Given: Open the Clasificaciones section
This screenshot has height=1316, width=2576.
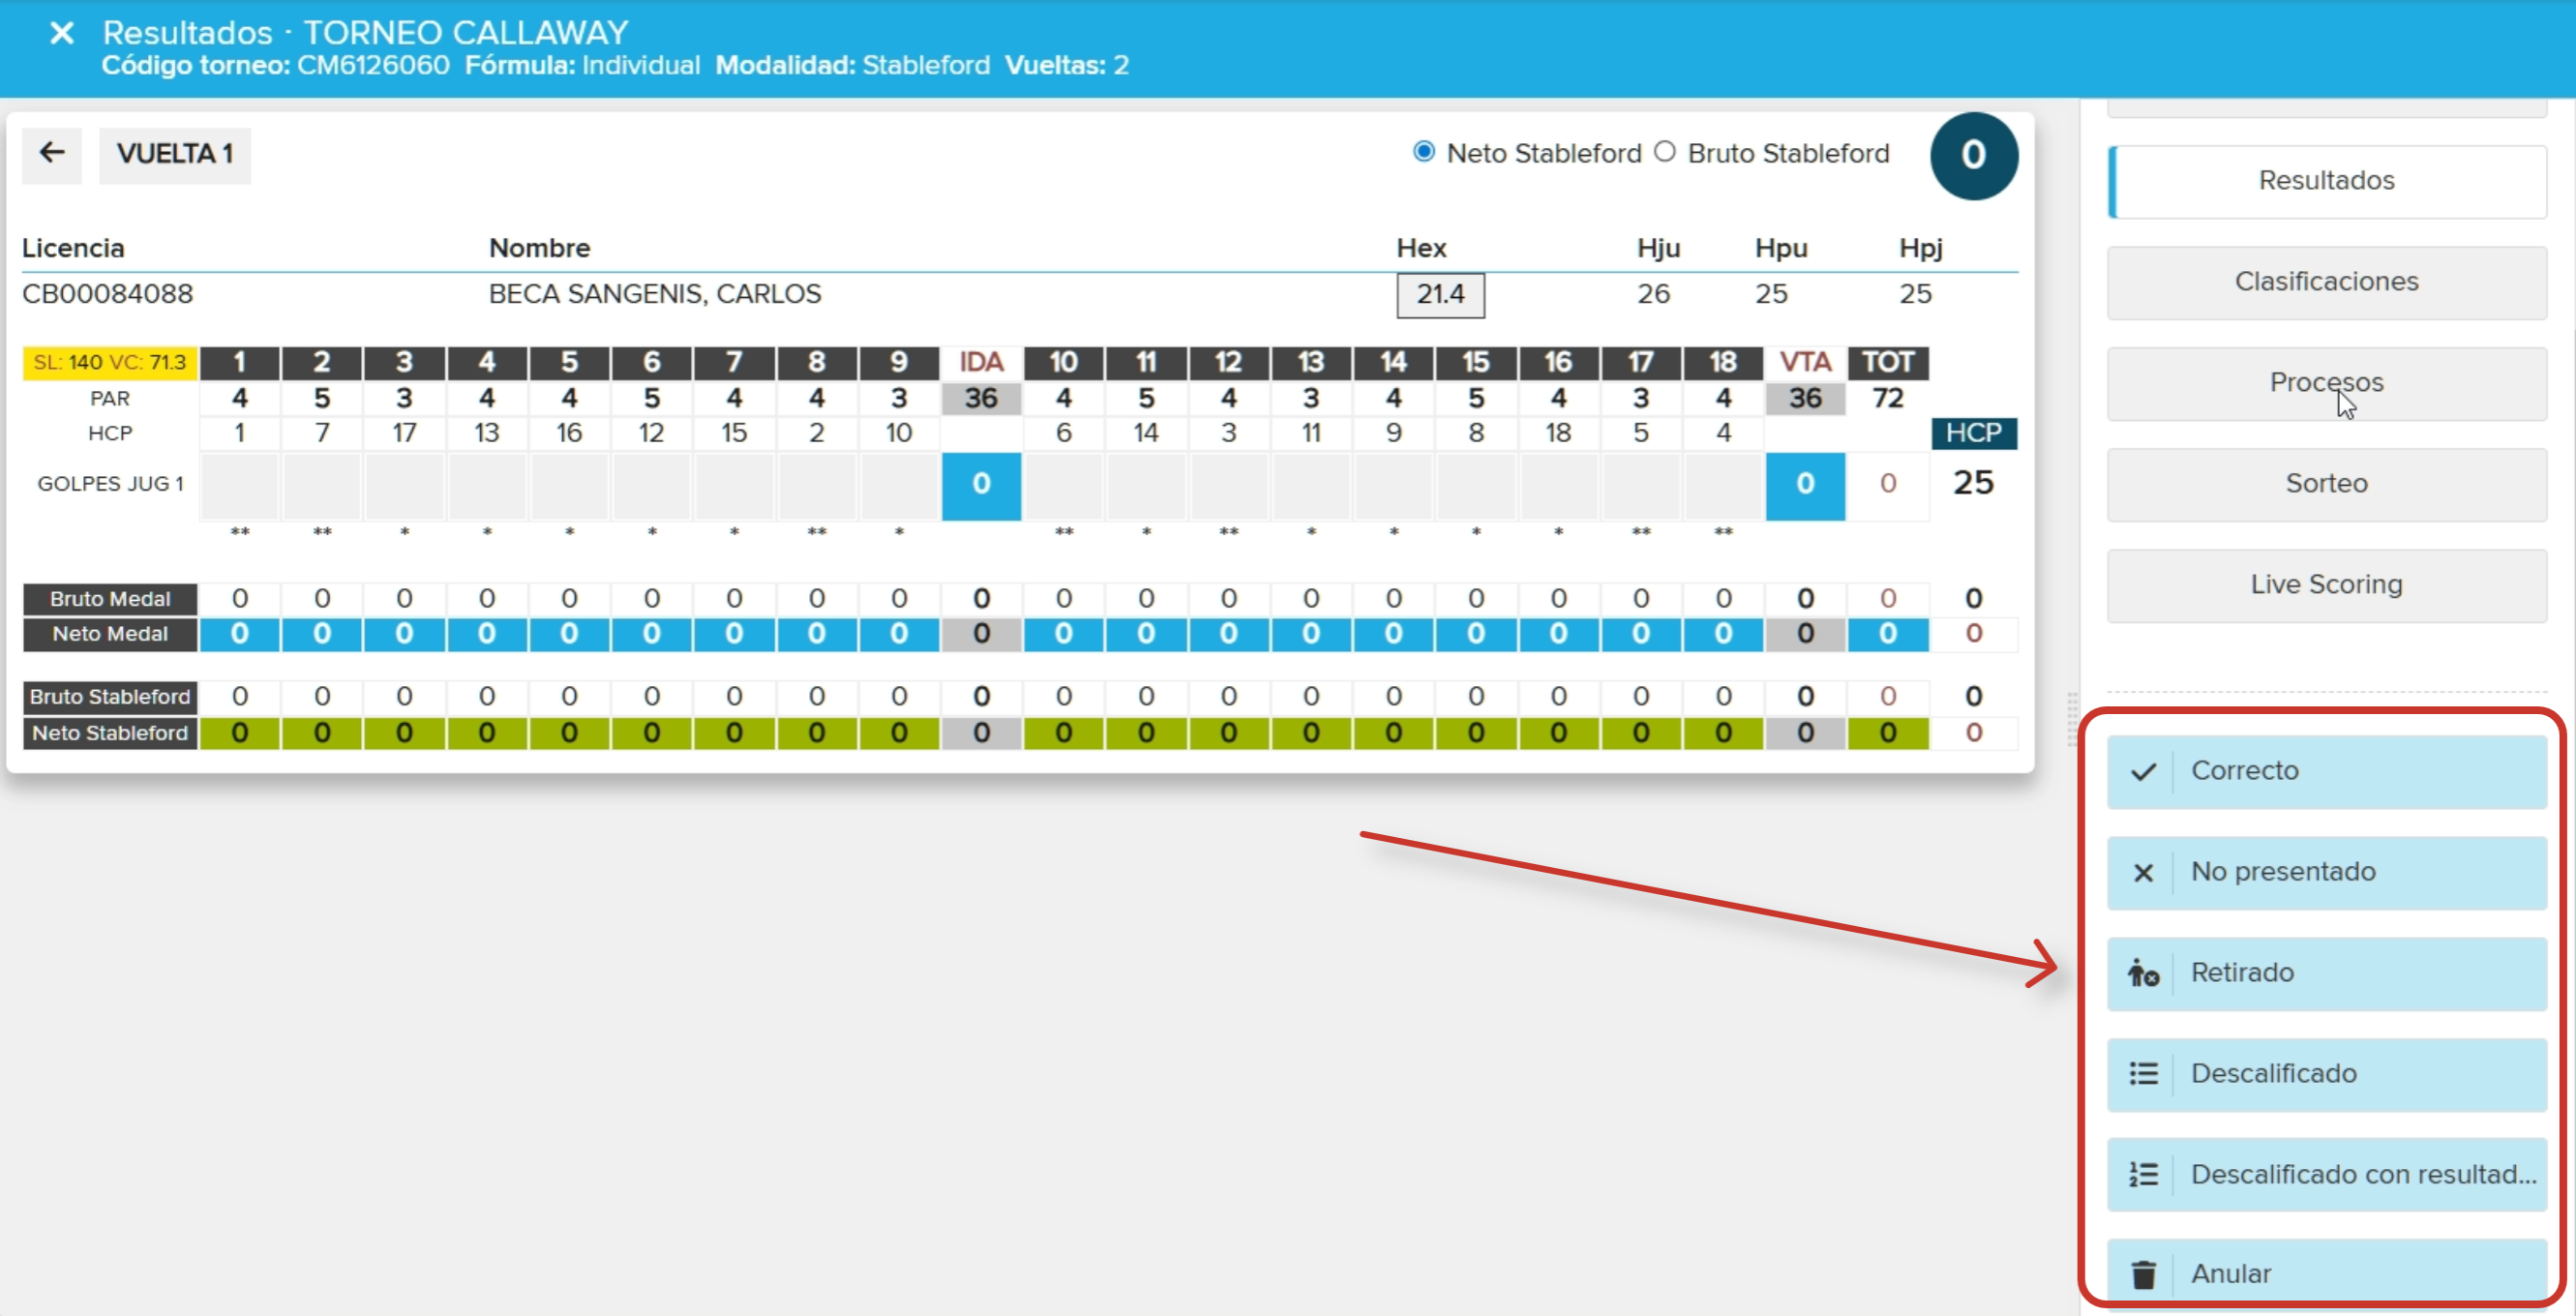Looking at the screenshot, I should click(x=2326, y=282).
